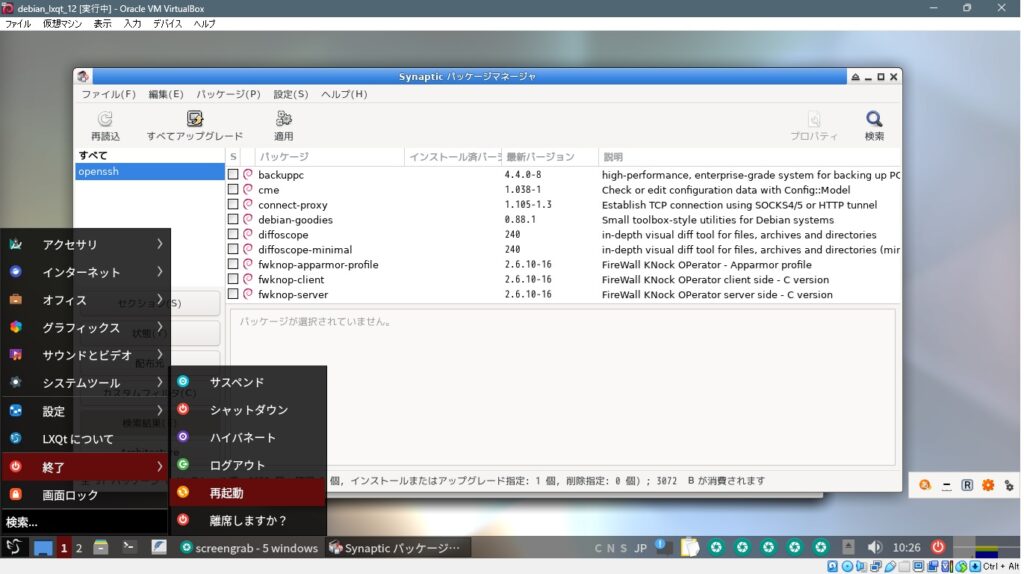Choose 再起動 from the leave submenu
The height and width of the screenshot is (574, 1024).
pos(248,493)
